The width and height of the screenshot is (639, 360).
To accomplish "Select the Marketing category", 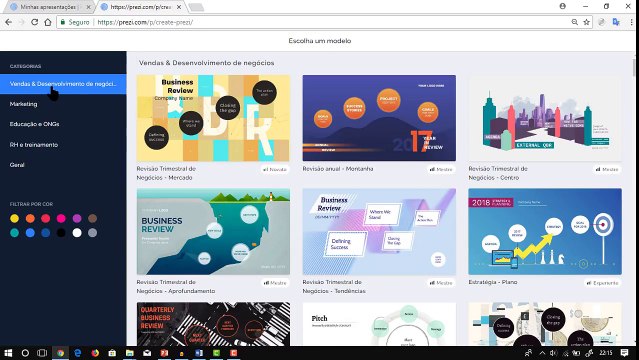I will click(x=24, y=104).
